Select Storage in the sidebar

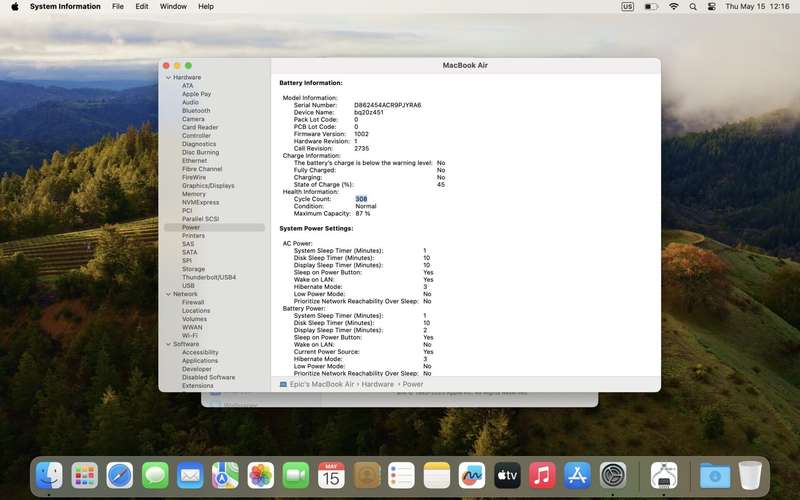[193, 269]
